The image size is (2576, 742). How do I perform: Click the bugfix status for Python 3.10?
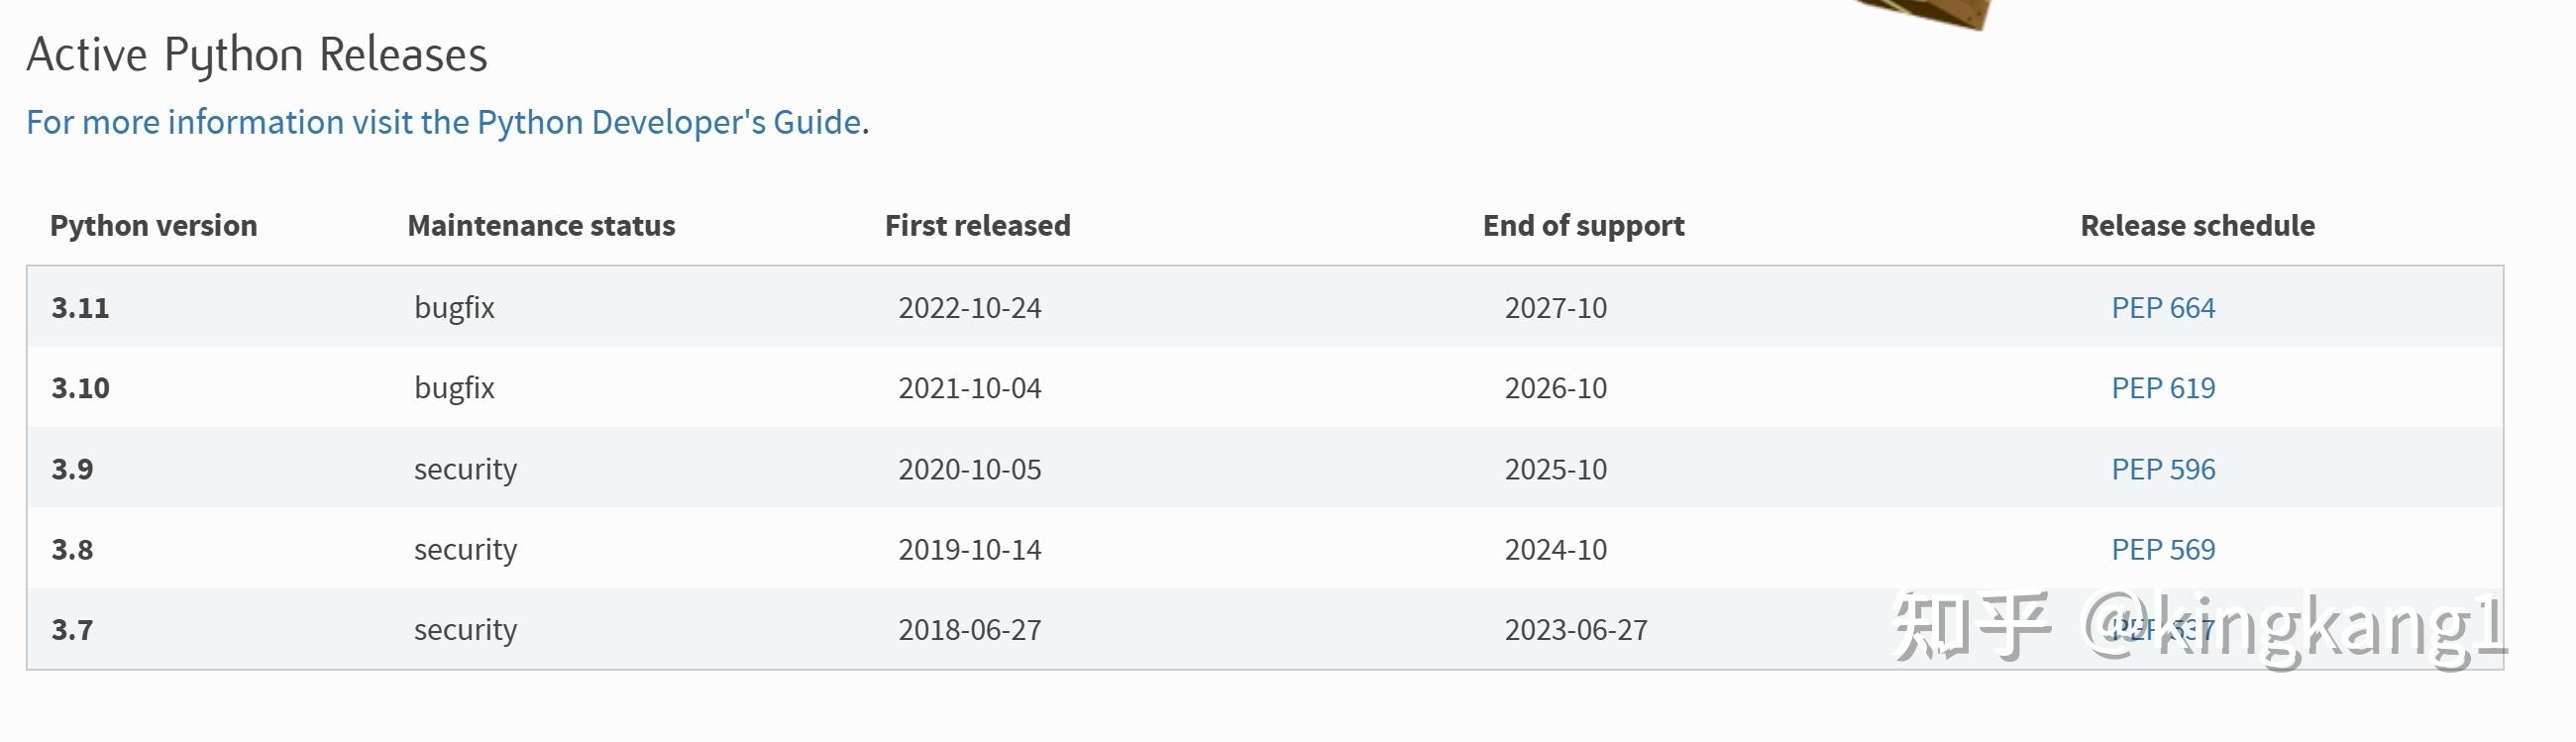[454, 388]
